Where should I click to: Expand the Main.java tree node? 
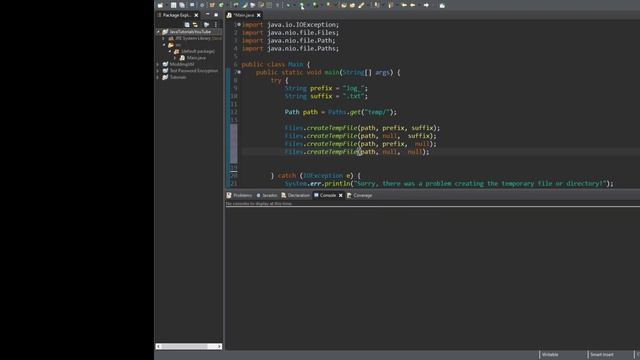tap(175, 58)
